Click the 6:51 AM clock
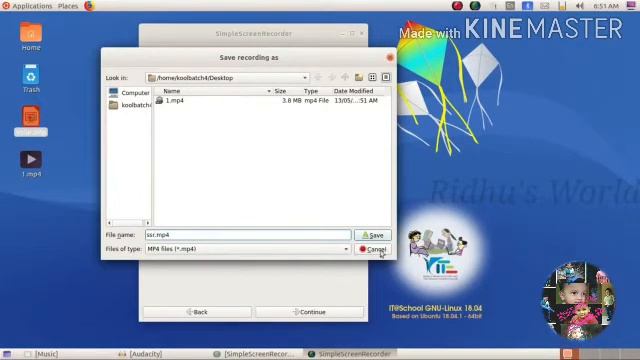Screen dimensions: 640x360 coord(606,6)
